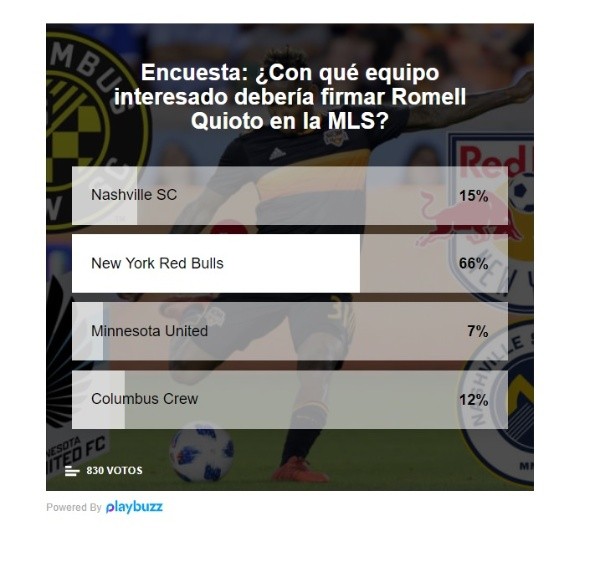
Task: Pick Columbus Crew in the poll
Action: click(290, 399)
